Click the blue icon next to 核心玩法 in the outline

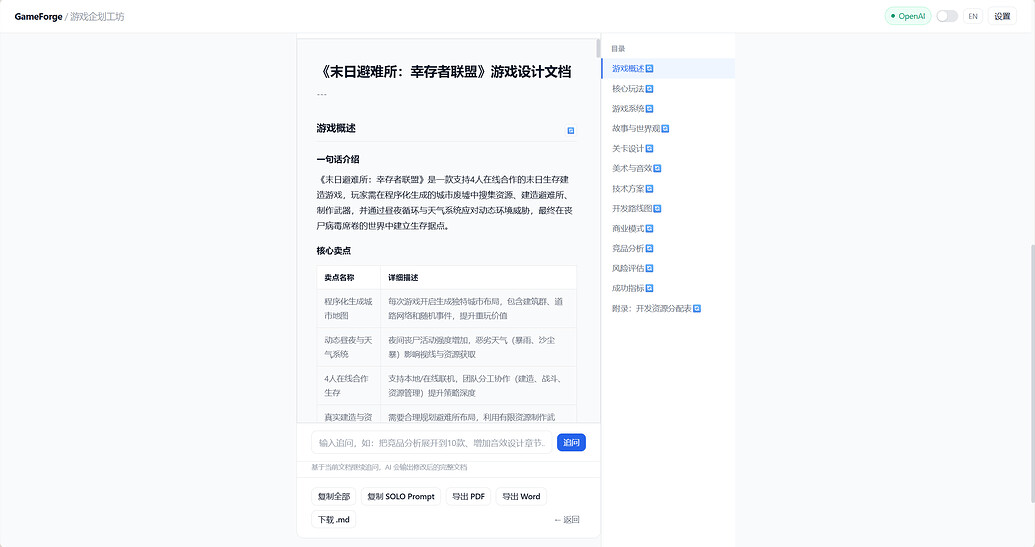(x=650, y=89)
